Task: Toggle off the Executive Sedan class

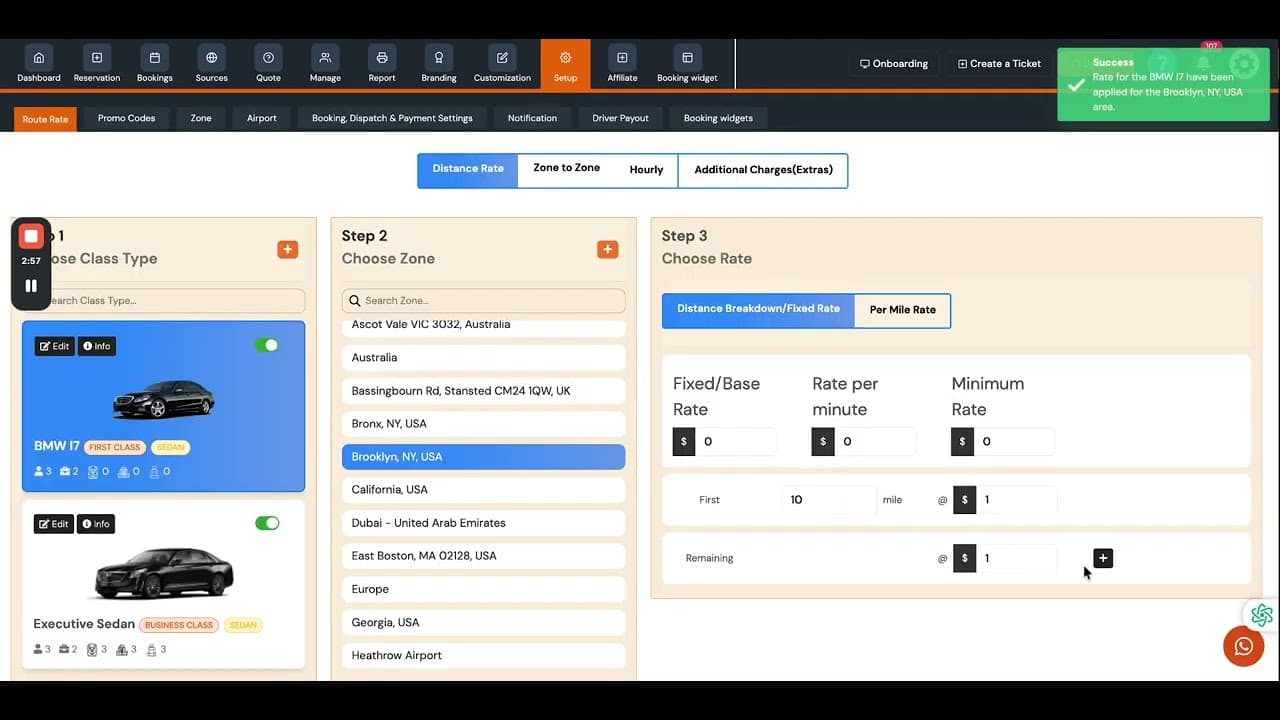Action: [x=267, y=523]
